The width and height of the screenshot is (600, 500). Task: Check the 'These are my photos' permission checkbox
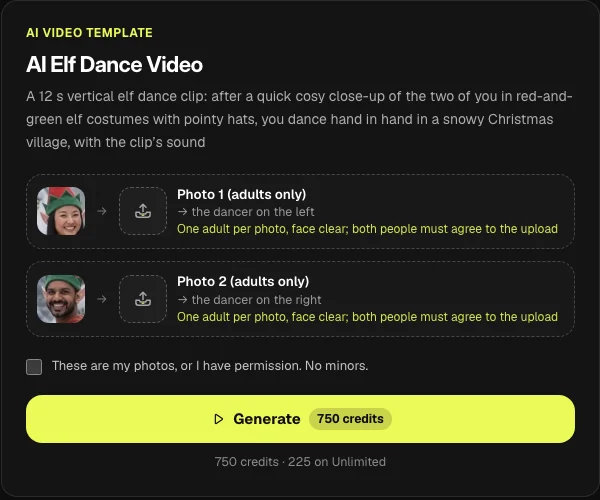(34, 367)
